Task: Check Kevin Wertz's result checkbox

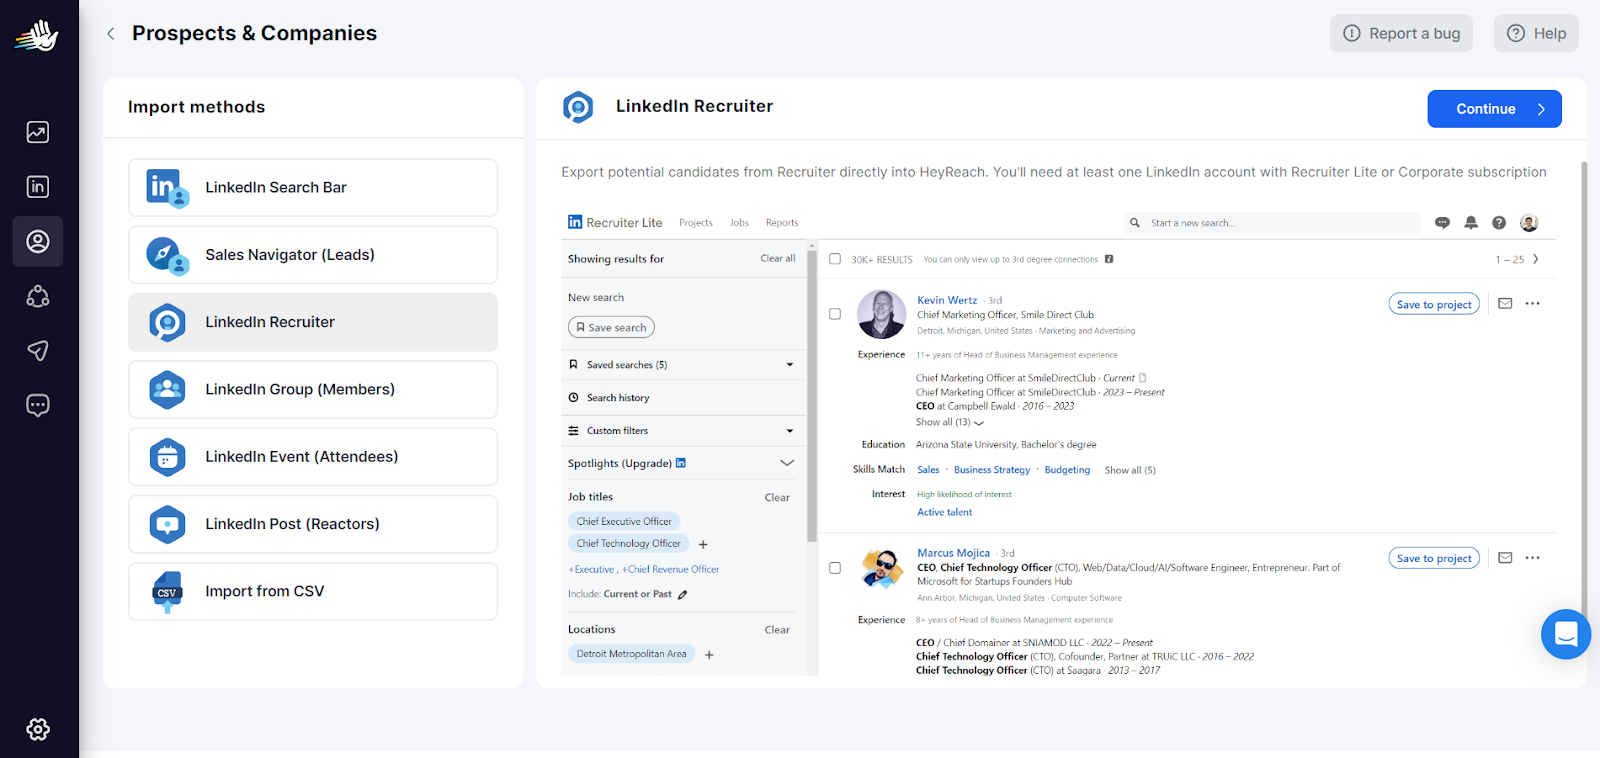Action: [x=835, y=314]
